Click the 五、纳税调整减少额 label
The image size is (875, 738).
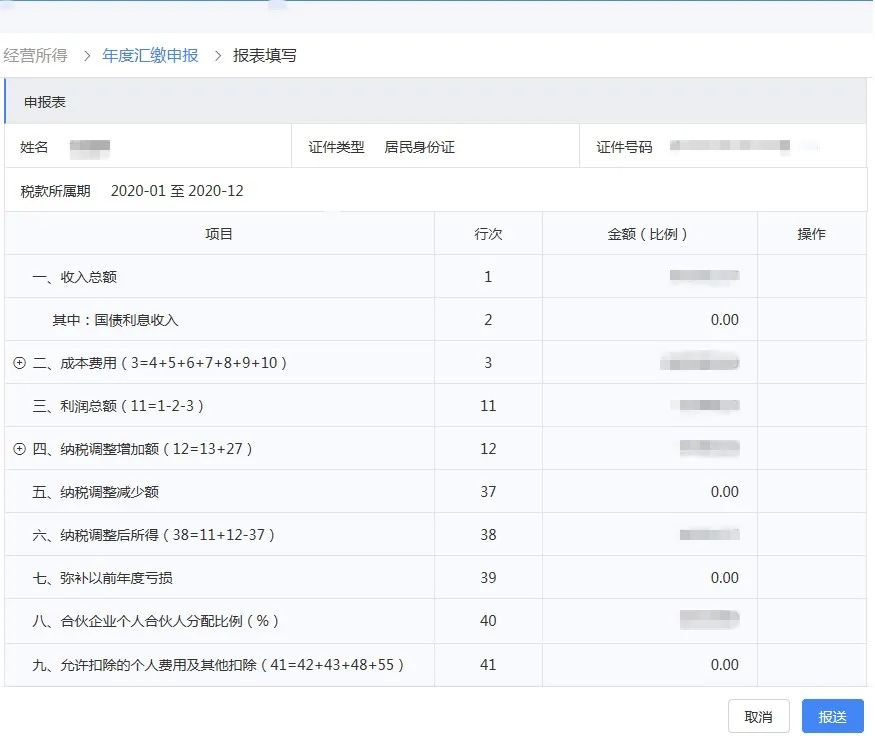point(95,492)
